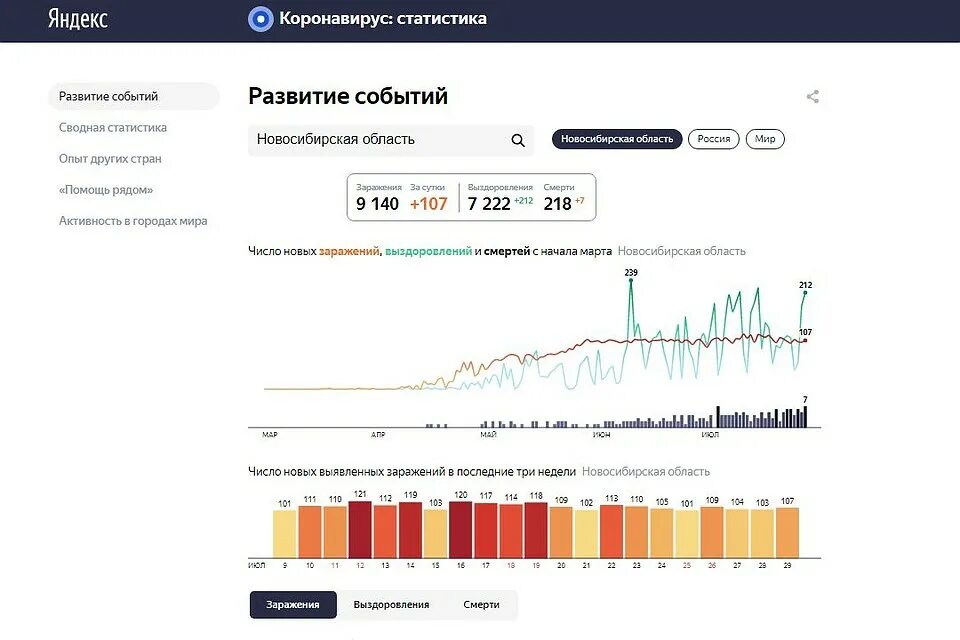Open «Сводная статистика» in the sidebar
960x640 pixels.
click(111, 127)
